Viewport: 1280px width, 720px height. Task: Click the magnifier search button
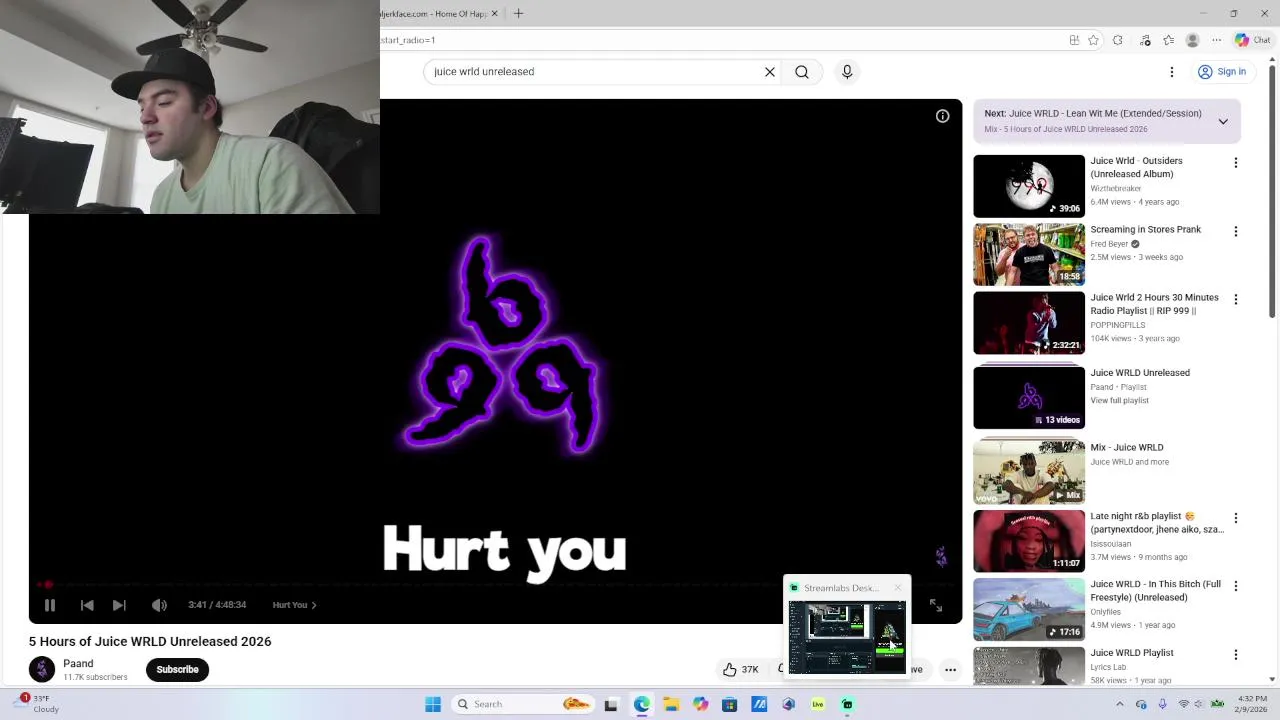[x=802, y=72]
